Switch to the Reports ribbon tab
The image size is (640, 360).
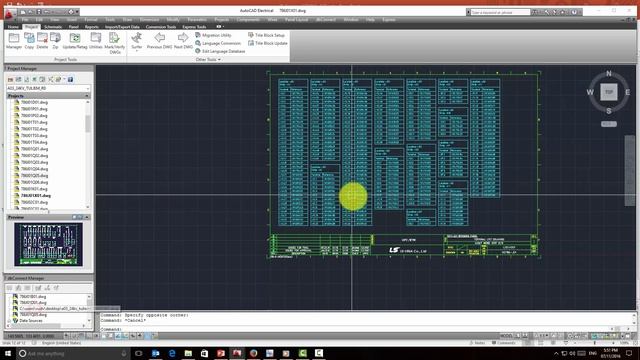click(92, 27)
